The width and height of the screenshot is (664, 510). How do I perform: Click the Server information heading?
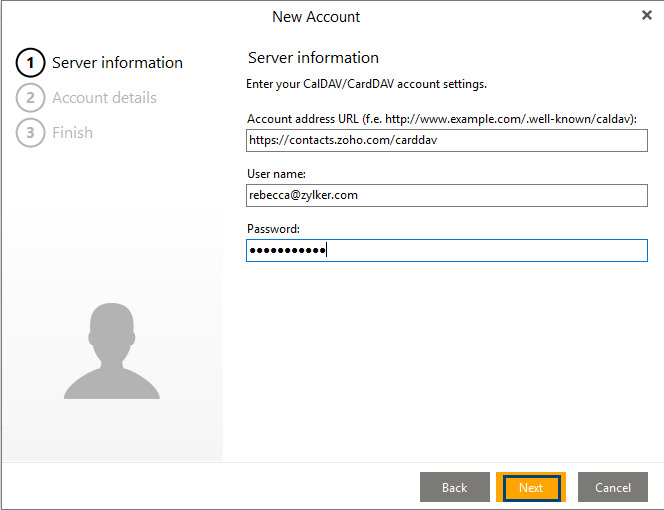click(x=313, y=58)
